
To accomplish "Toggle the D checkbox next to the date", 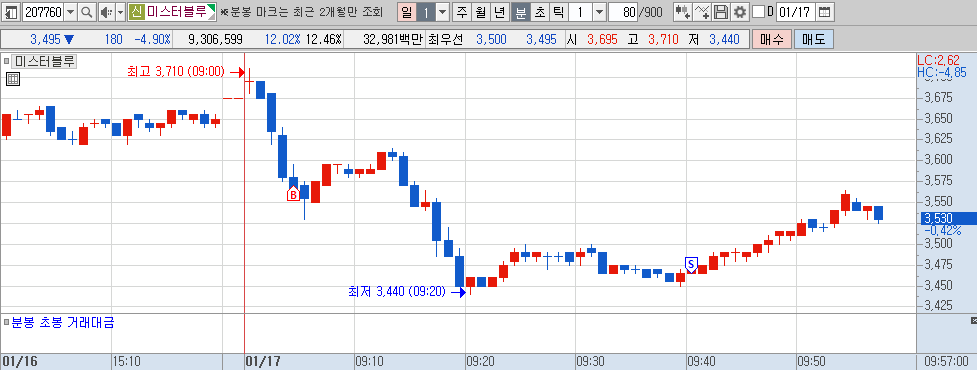I will pos(758,11).
